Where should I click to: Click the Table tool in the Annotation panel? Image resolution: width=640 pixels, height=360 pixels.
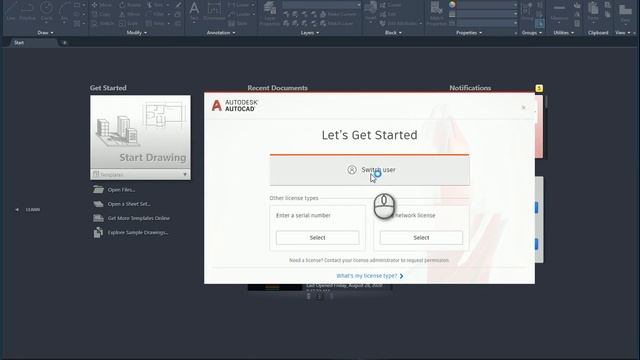(238, 24)
